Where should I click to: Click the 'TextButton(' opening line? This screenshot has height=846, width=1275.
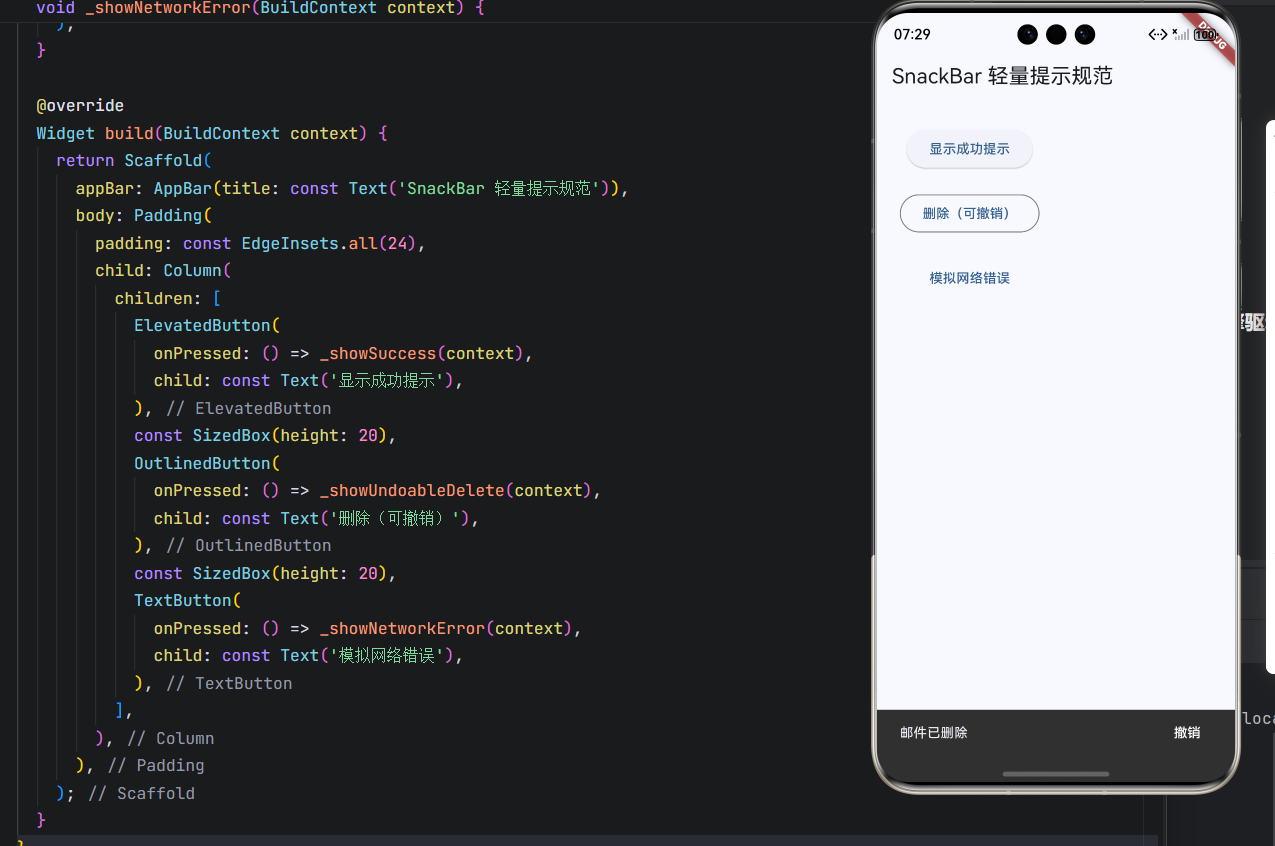click(x=188, y=601)
